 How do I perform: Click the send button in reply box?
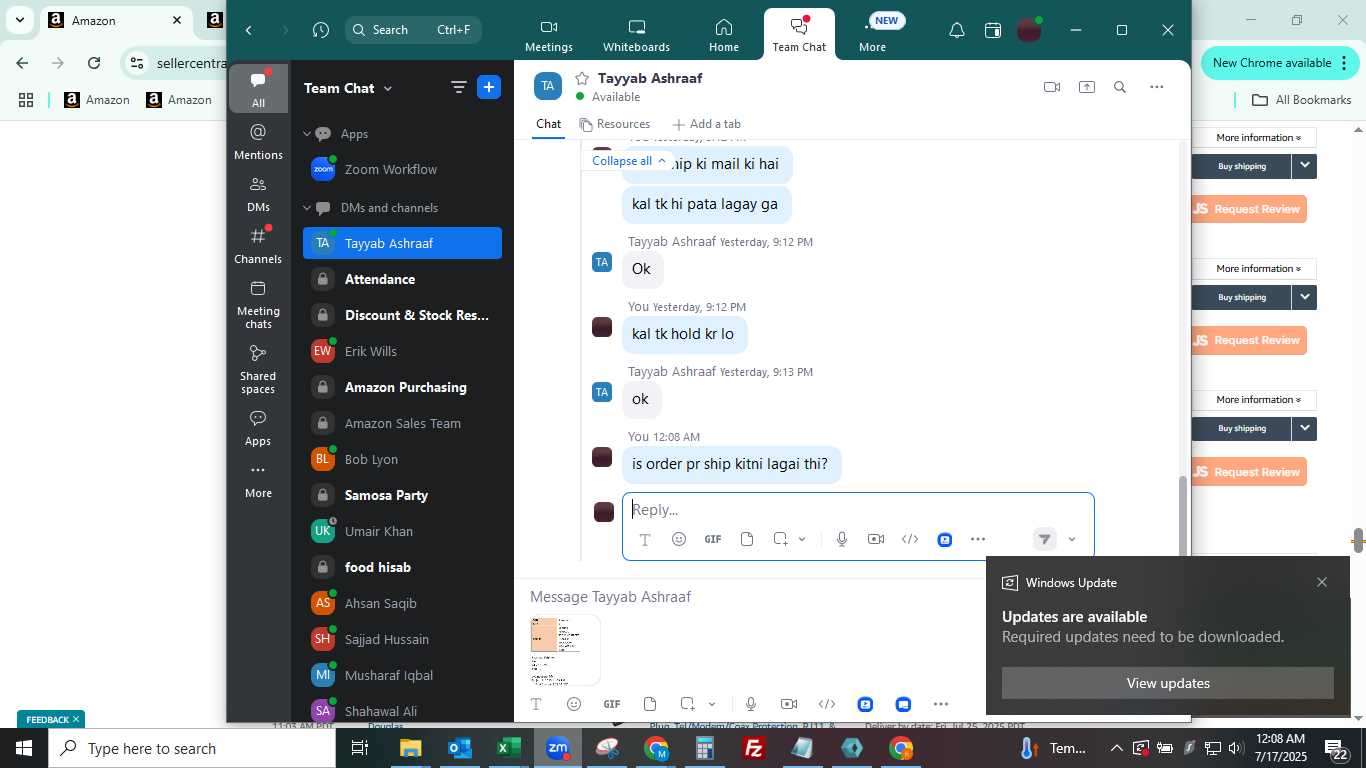coord(1044,539)
